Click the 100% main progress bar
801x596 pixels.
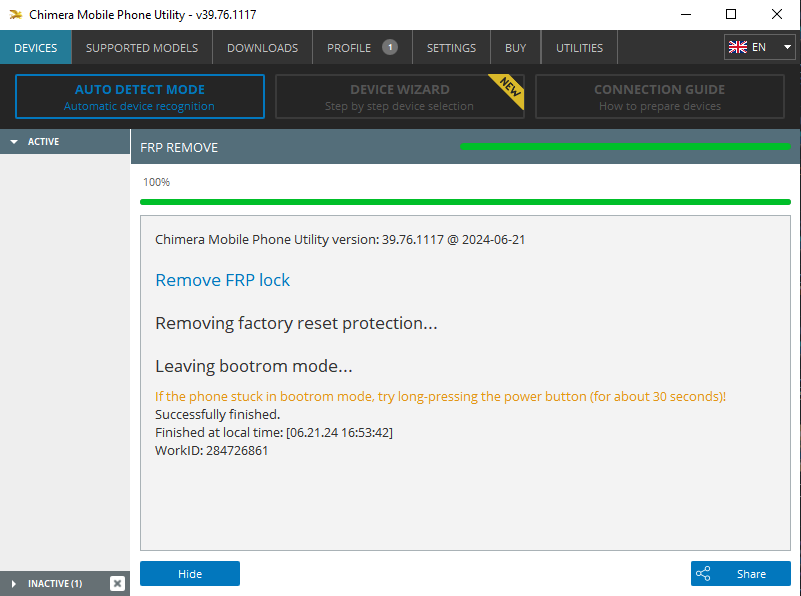tap(465, 202)
